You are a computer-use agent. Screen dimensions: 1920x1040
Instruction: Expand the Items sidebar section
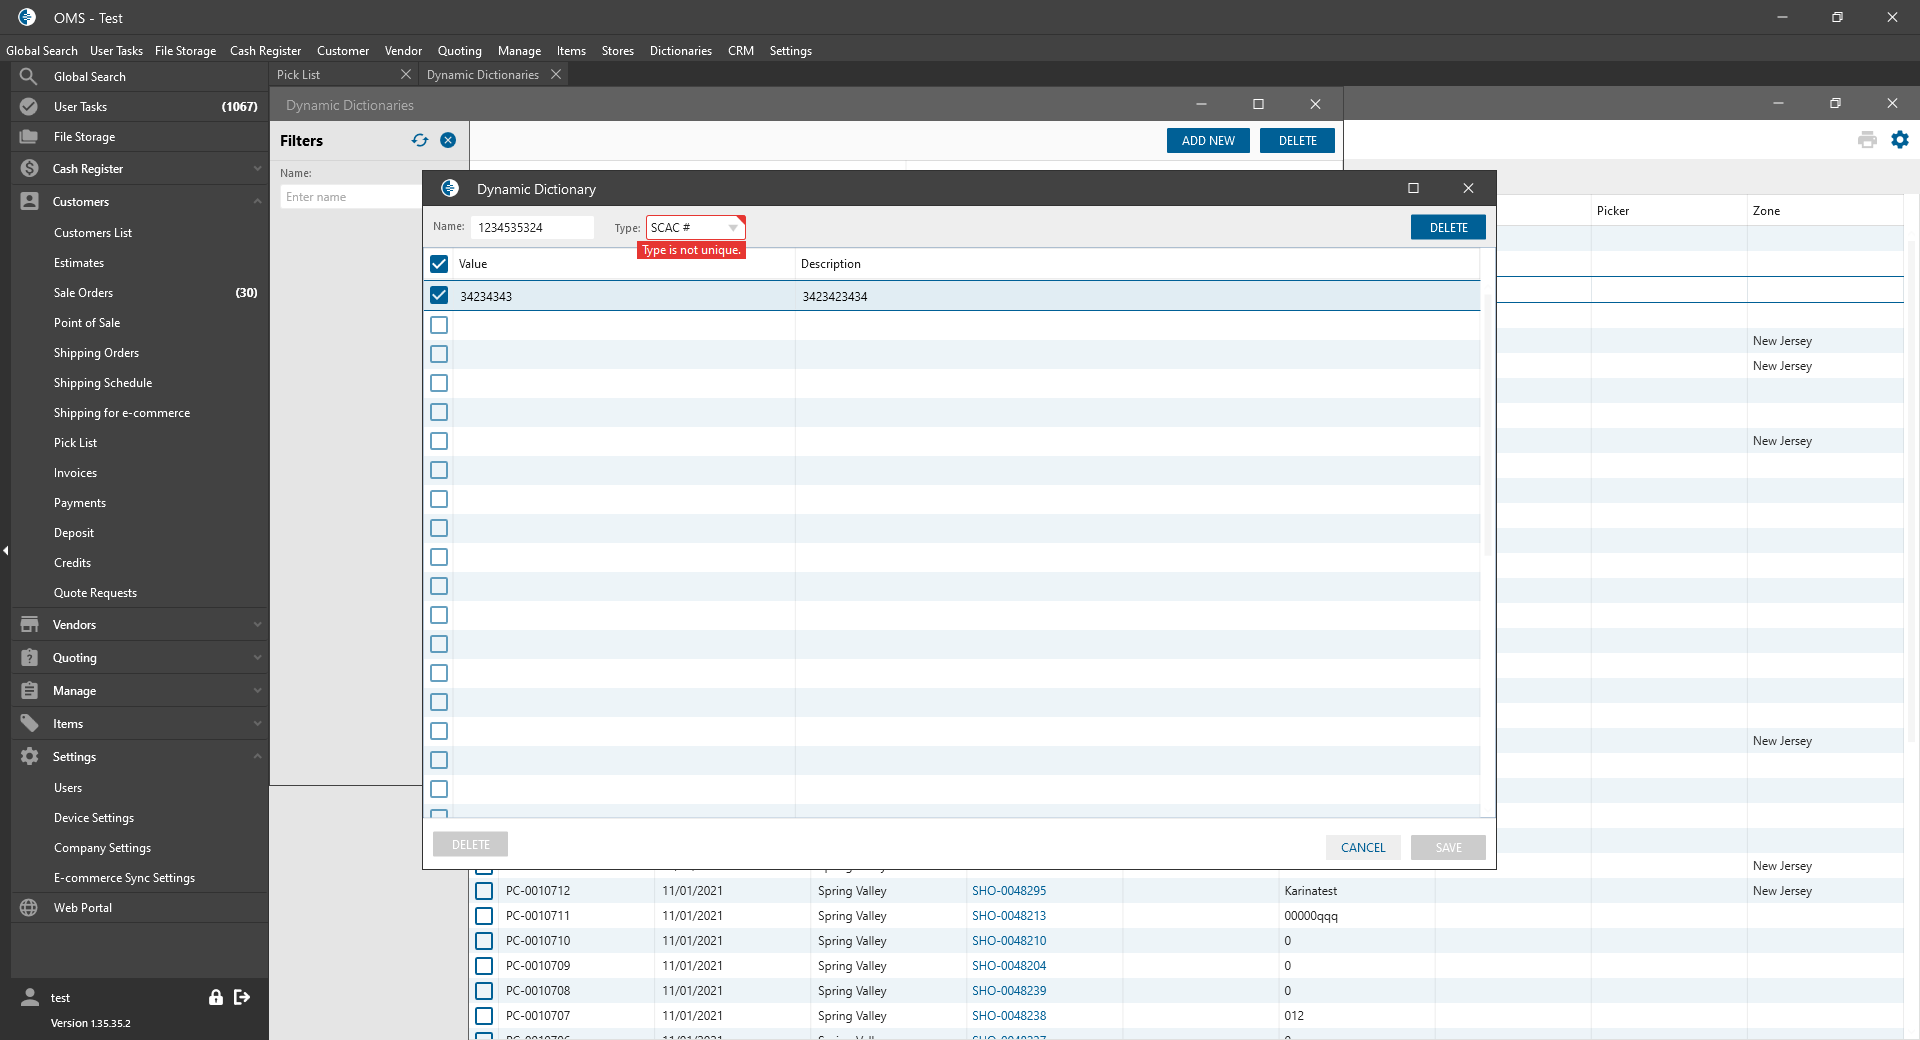tap(257, 723)
